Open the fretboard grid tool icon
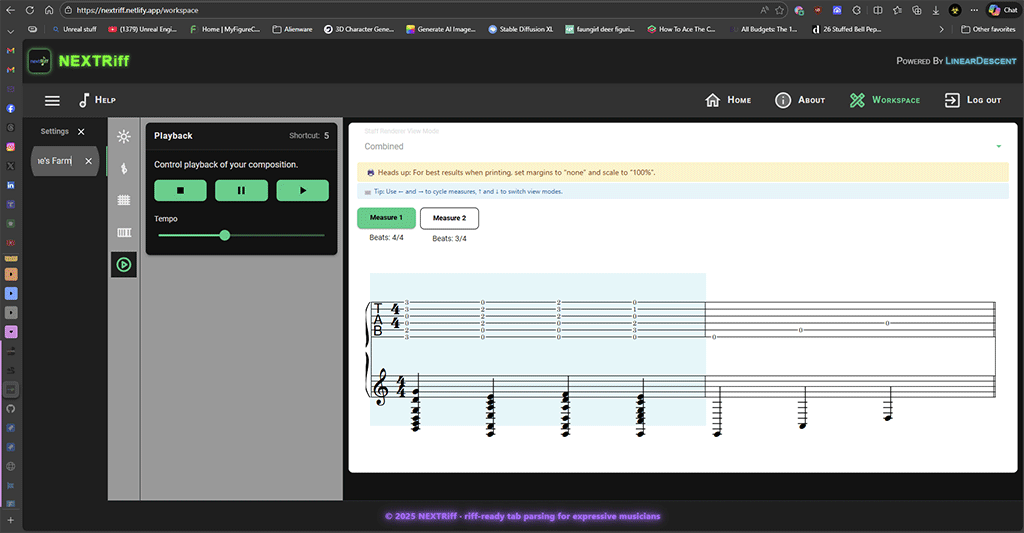The height and width of the screenshot is (533, 1024). tap(124, 200)
